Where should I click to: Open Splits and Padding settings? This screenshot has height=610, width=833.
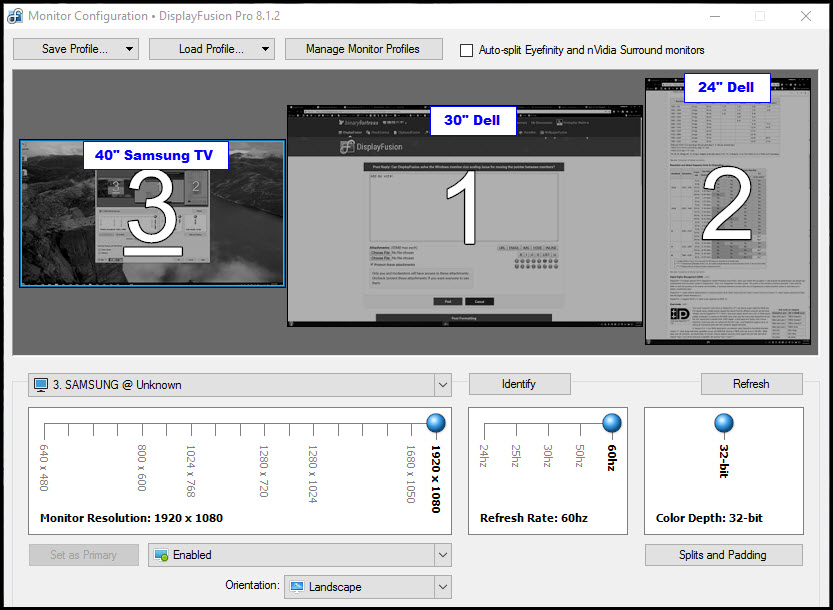[x=724, y=555]
